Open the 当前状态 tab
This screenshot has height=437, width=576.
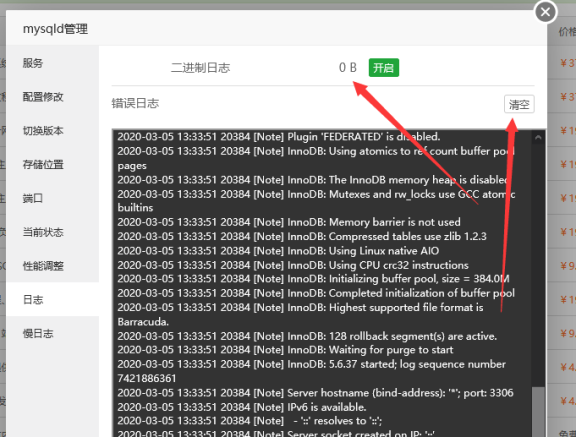tap(52, 232)
